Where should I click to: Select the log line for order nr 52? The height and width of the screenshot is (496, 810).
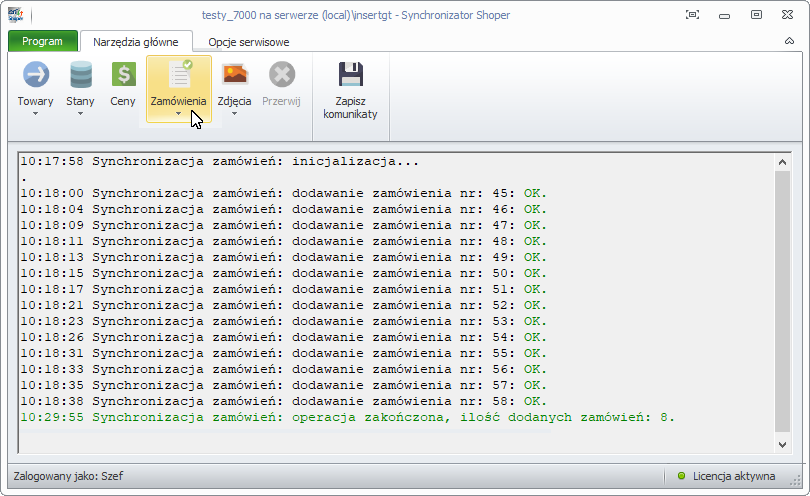coord(283,306)
